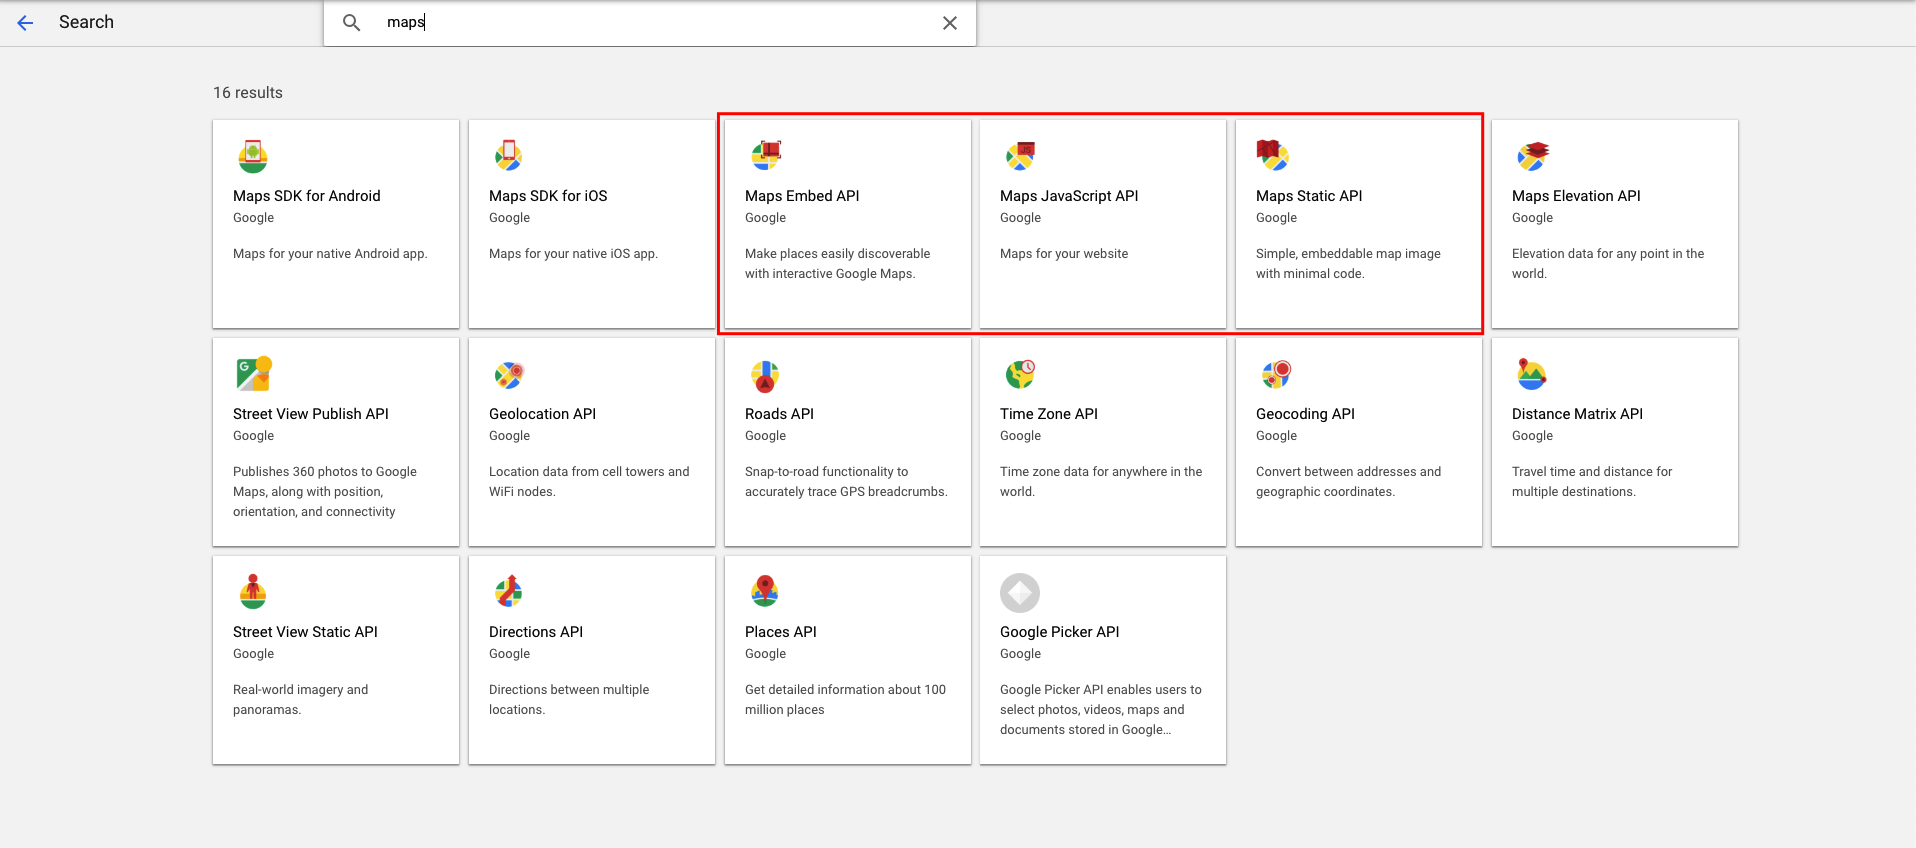Click "Maps for your native iOS app." description
The height and width of the screenshot is (848, 1916).
(x=573, y=254)
